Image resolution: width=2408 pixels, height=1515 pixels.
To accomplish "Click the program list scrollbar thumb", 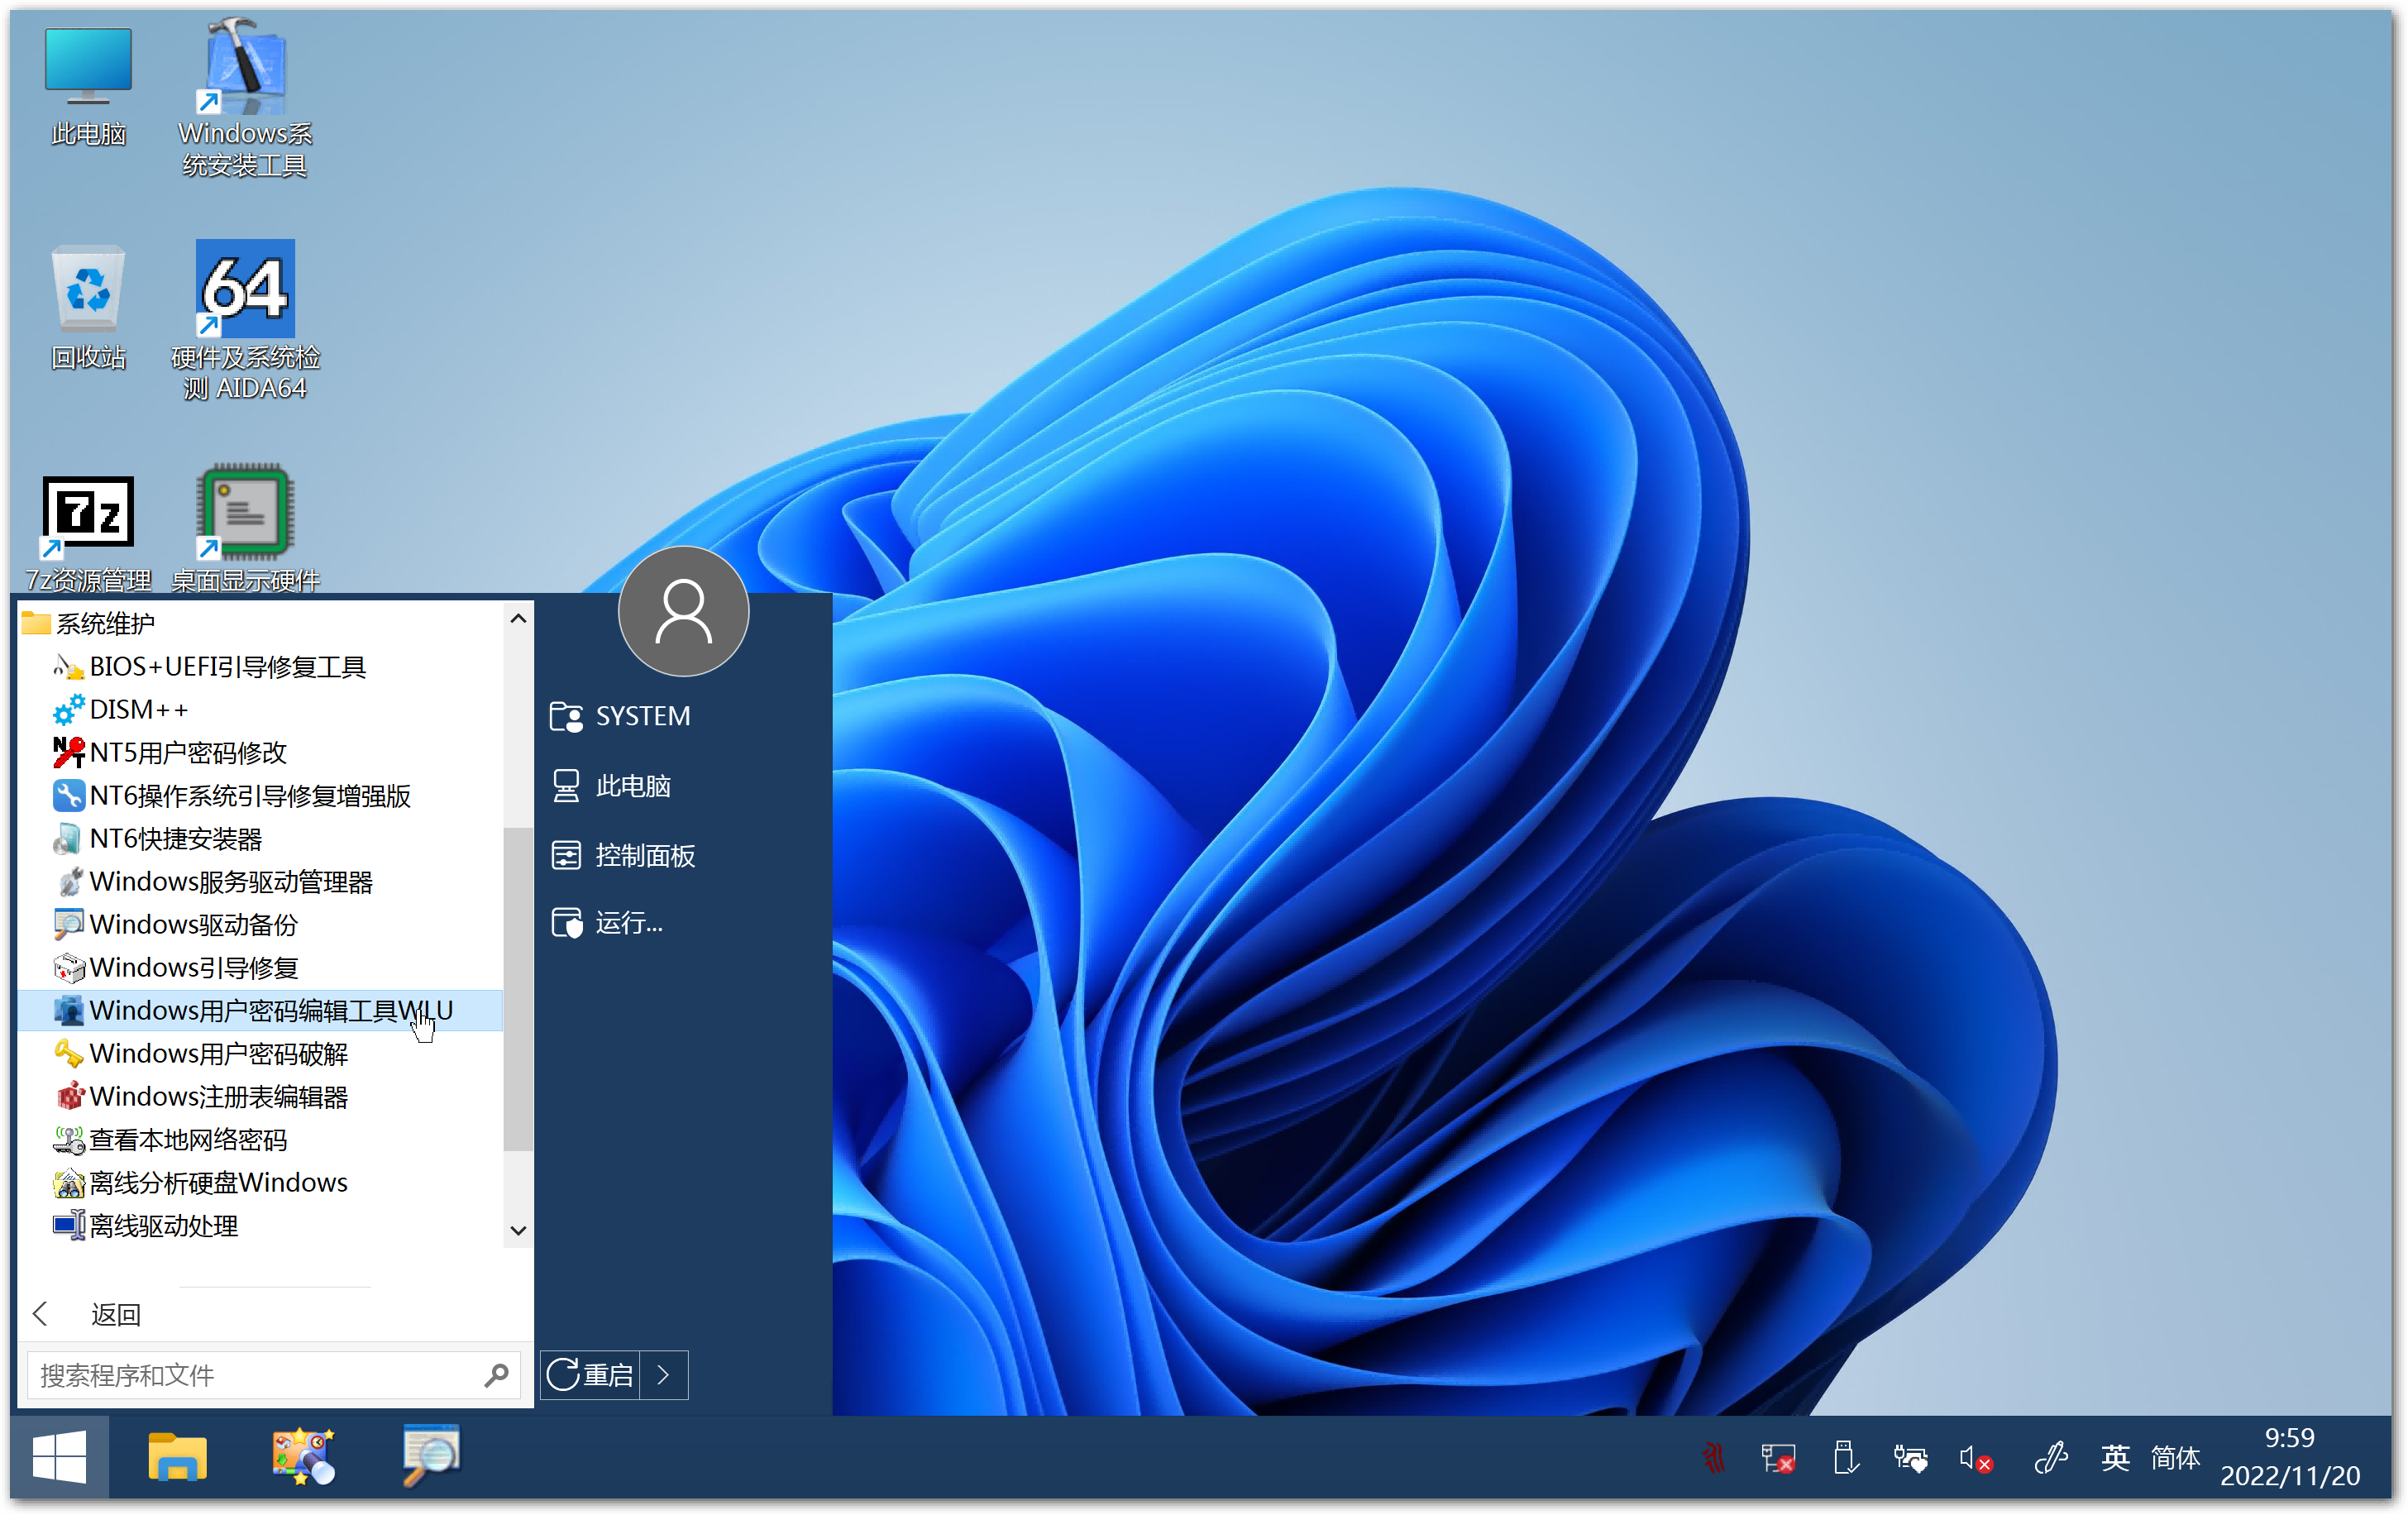I will (x=518, y=989).
